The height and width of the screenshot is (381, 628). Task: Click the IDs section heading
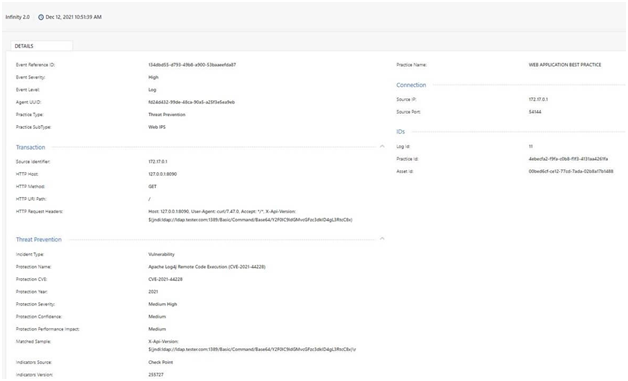(401, 132)
